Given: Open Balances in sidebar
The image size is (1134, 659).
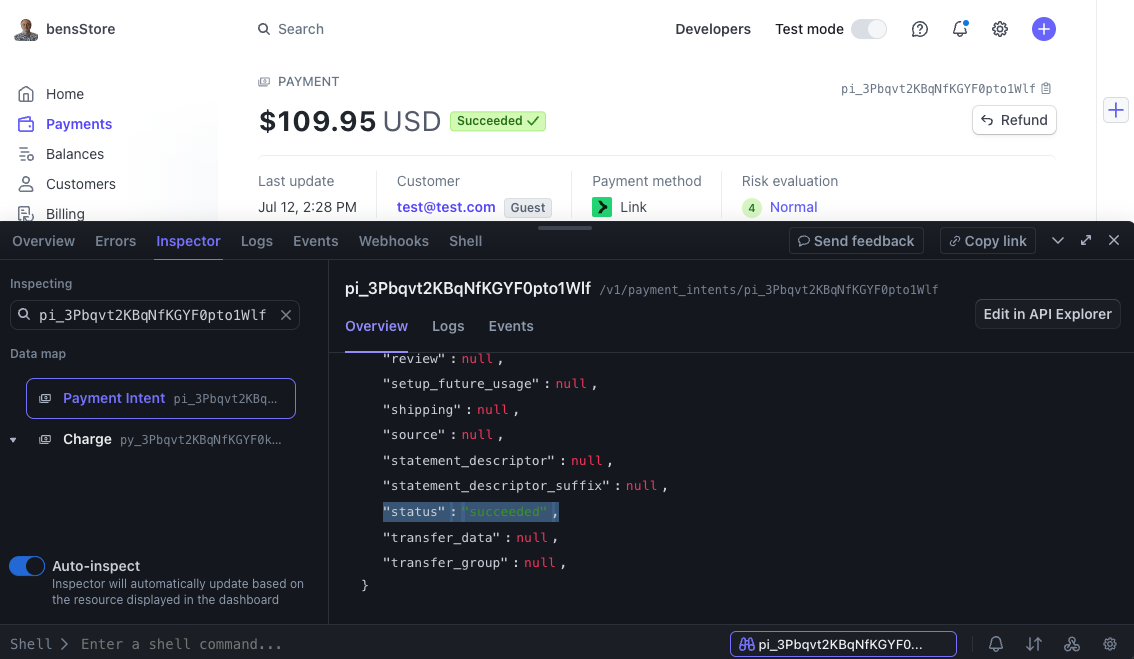Looking at the screenshot, I should pos(61,154).
